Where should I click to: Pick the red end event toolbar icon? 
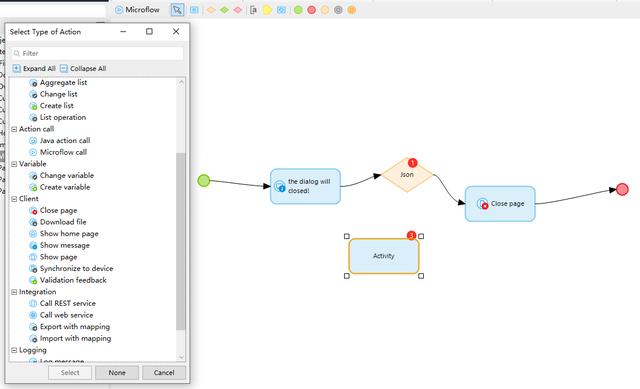[x=311, y=10]
